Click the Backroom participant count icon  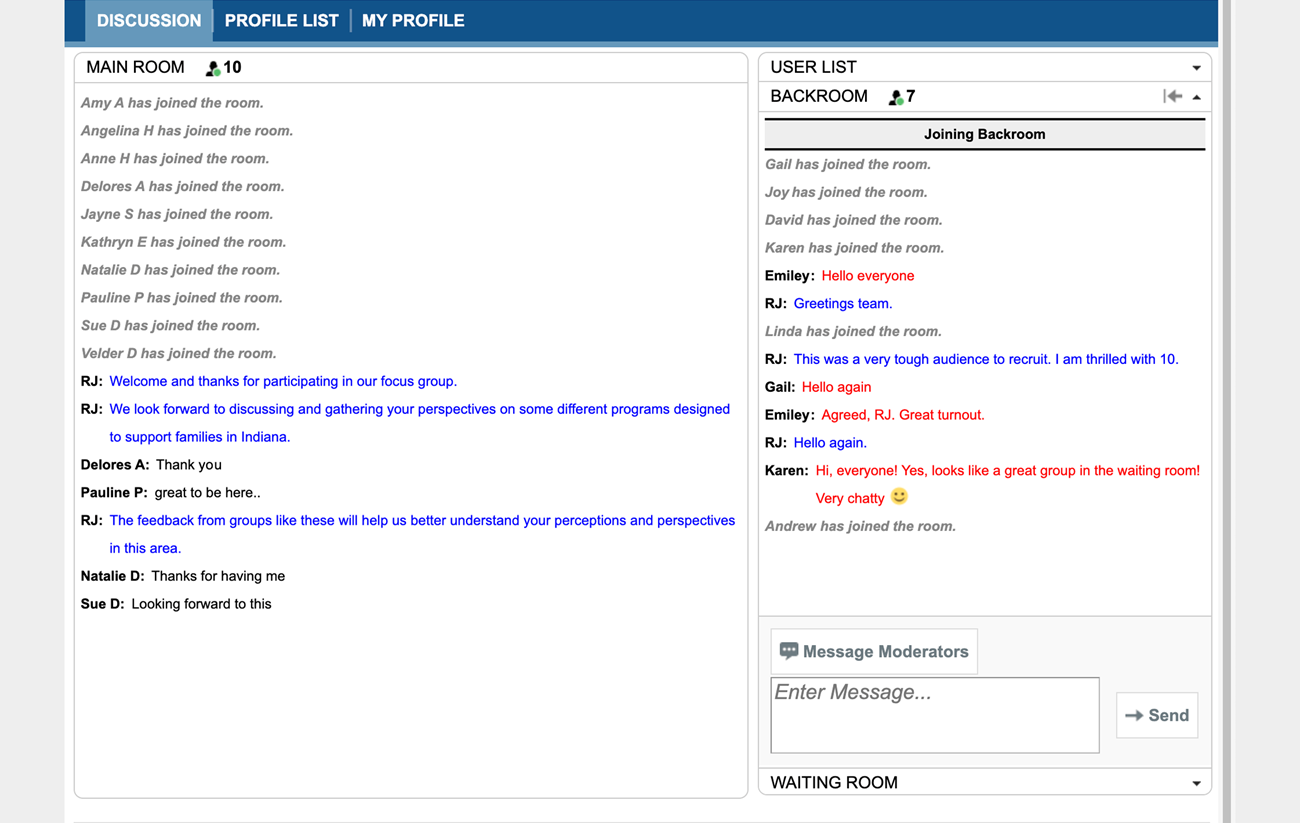click(x=896, y=97)
